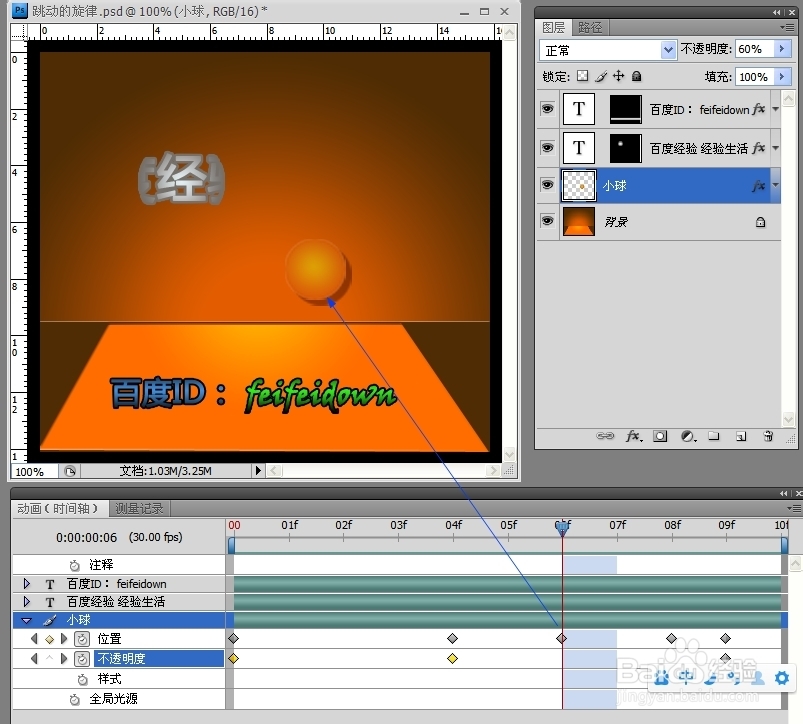Expand 百度经验 经验生活 timeline track
803x724 pixels.
[27, 602]
